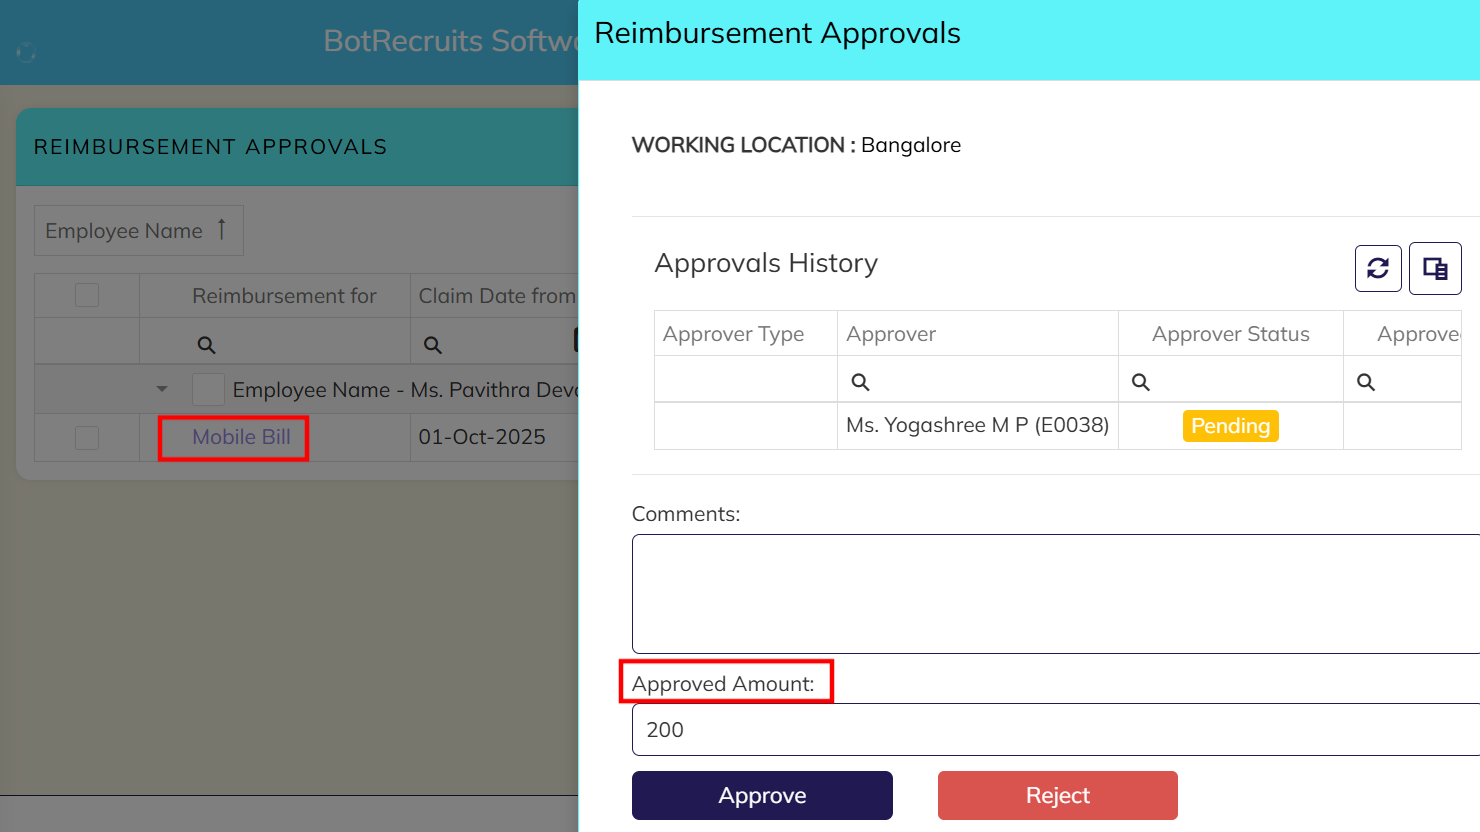Click sort arrow on Employee Name chip
This screenshot has height=832, width=1480.
pos(222,230)
